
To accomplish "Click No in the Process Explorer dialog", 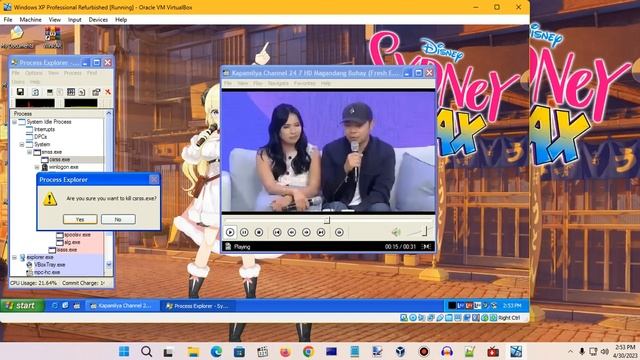I will [118, 219].
